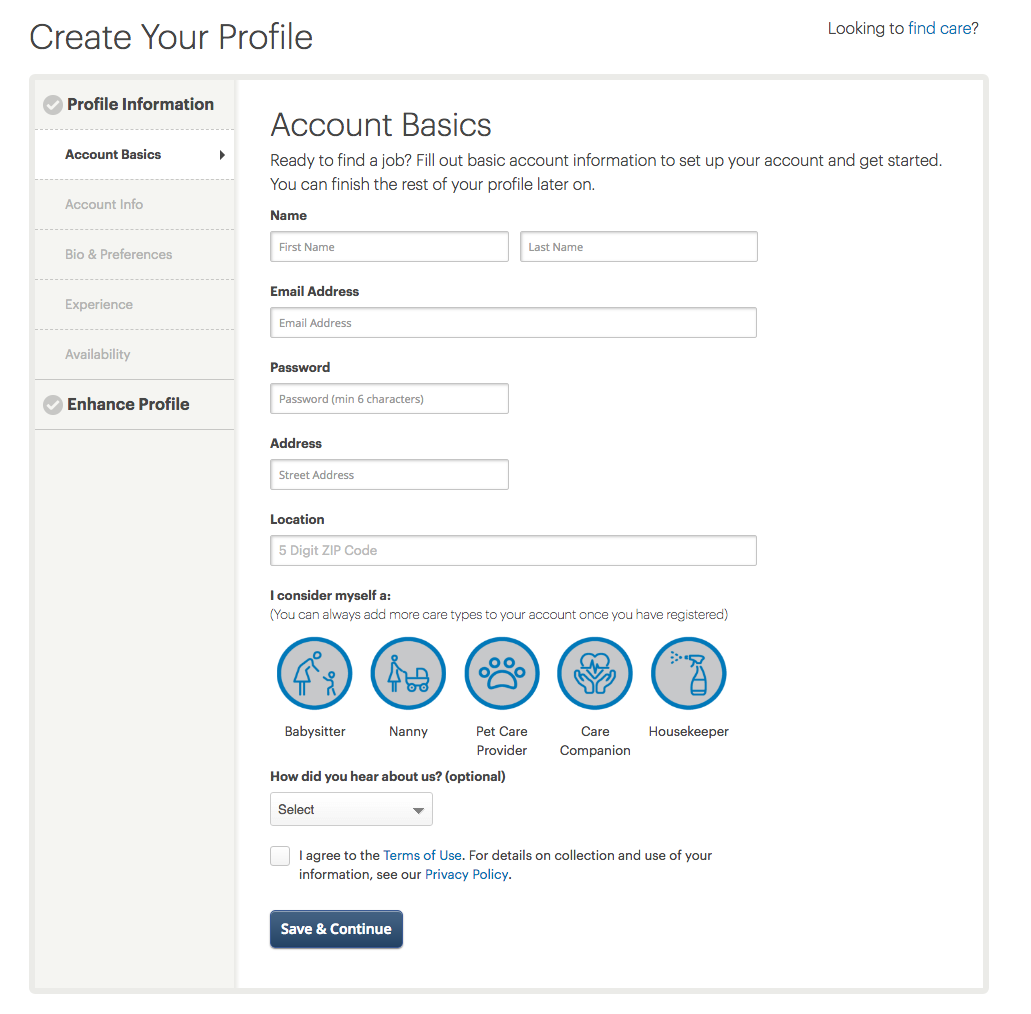View the Privacy Policy link
This screenshot has height=1014, width=1031.
coord(467,875)
